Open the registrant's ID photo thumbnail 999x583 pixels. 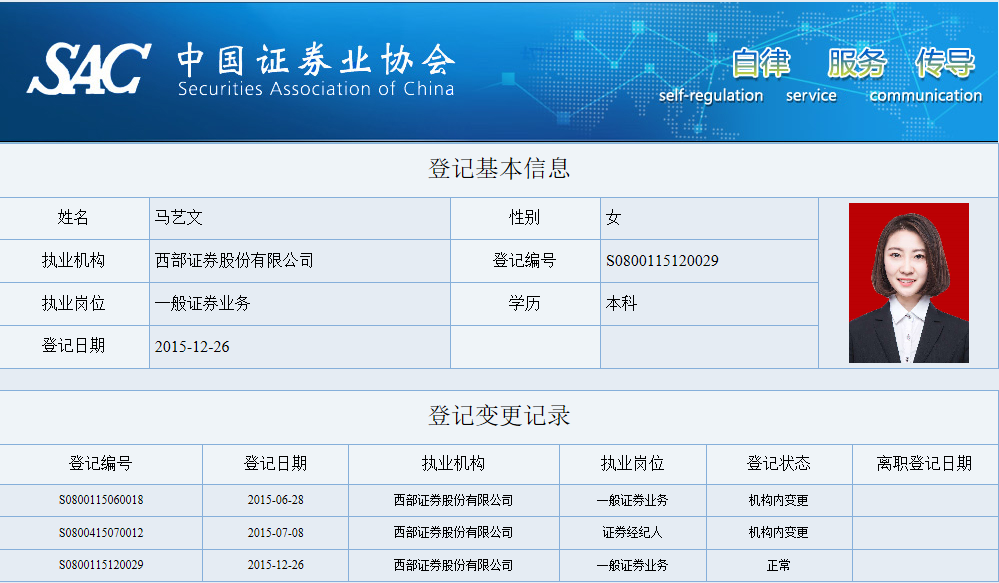[x=908, y=283]
